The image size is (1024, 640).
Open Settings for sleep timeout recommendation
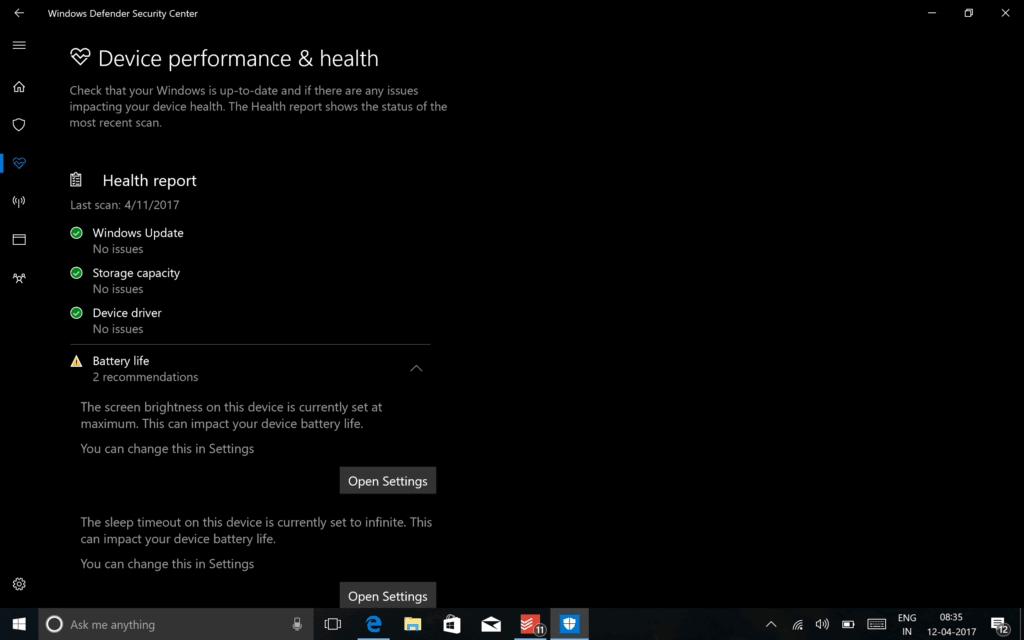pyautogui.click(x=388, y=596)
